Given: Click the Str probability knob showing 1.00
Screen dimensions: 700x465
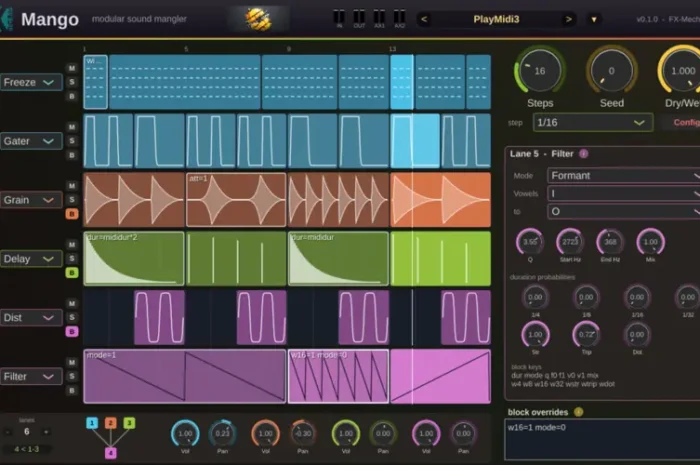Looking at the screenshot, I should pyautogui.click(x=535, y=335).
